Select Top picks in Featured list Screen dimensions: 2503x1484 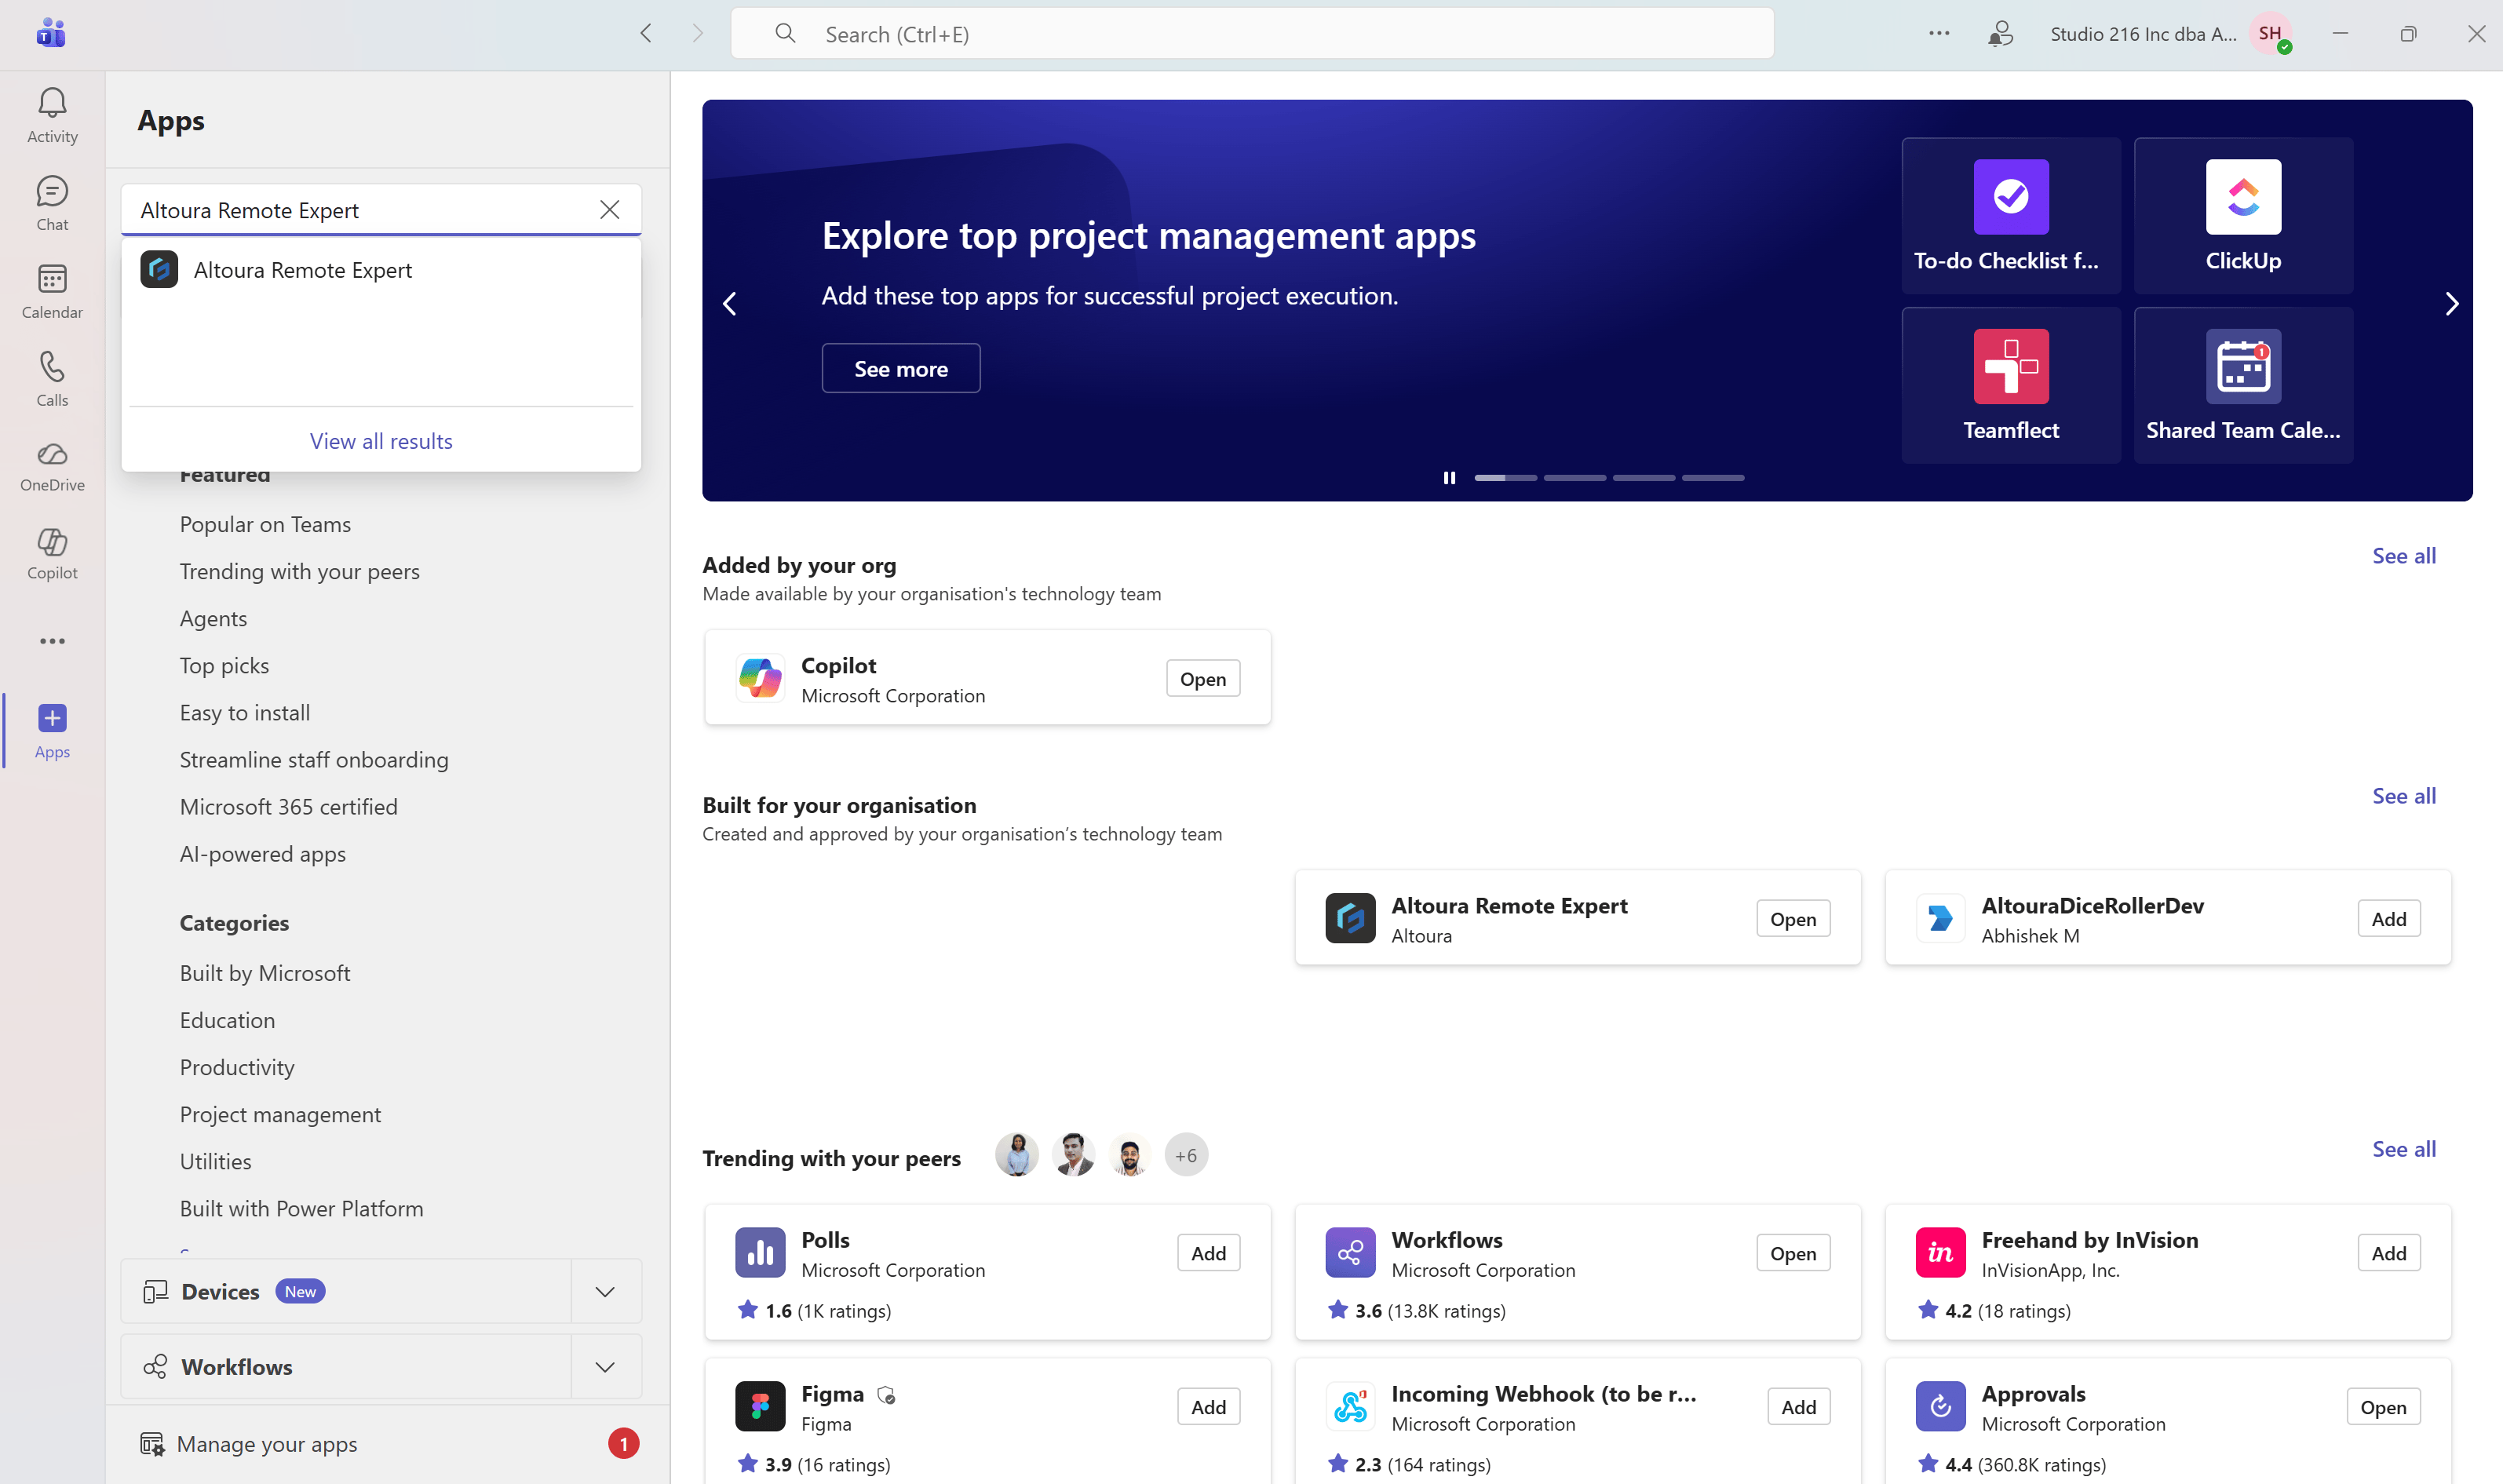click(224, 666)
